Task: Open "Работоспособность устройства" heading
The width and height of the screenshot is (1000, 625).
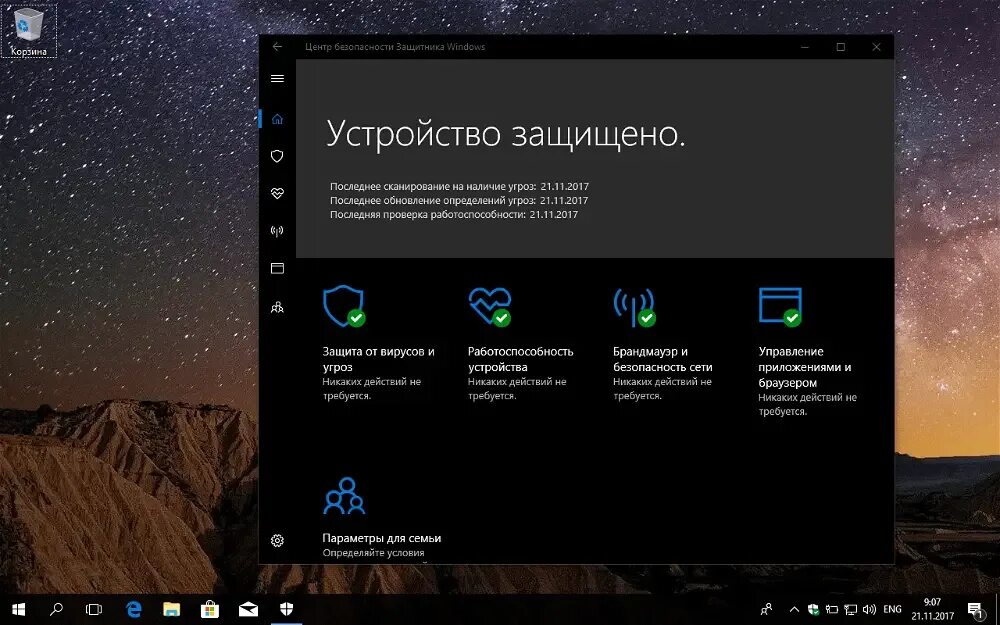Action: pyautogui.click(x=520, y=359)
